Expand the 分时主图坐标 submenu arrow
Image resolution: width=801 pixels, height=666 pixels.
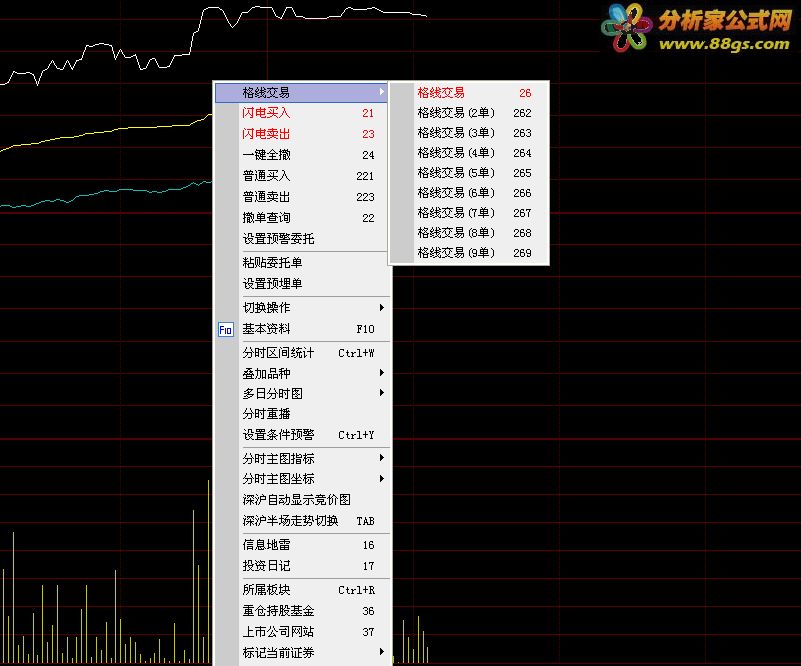click(x=382, y=479)
